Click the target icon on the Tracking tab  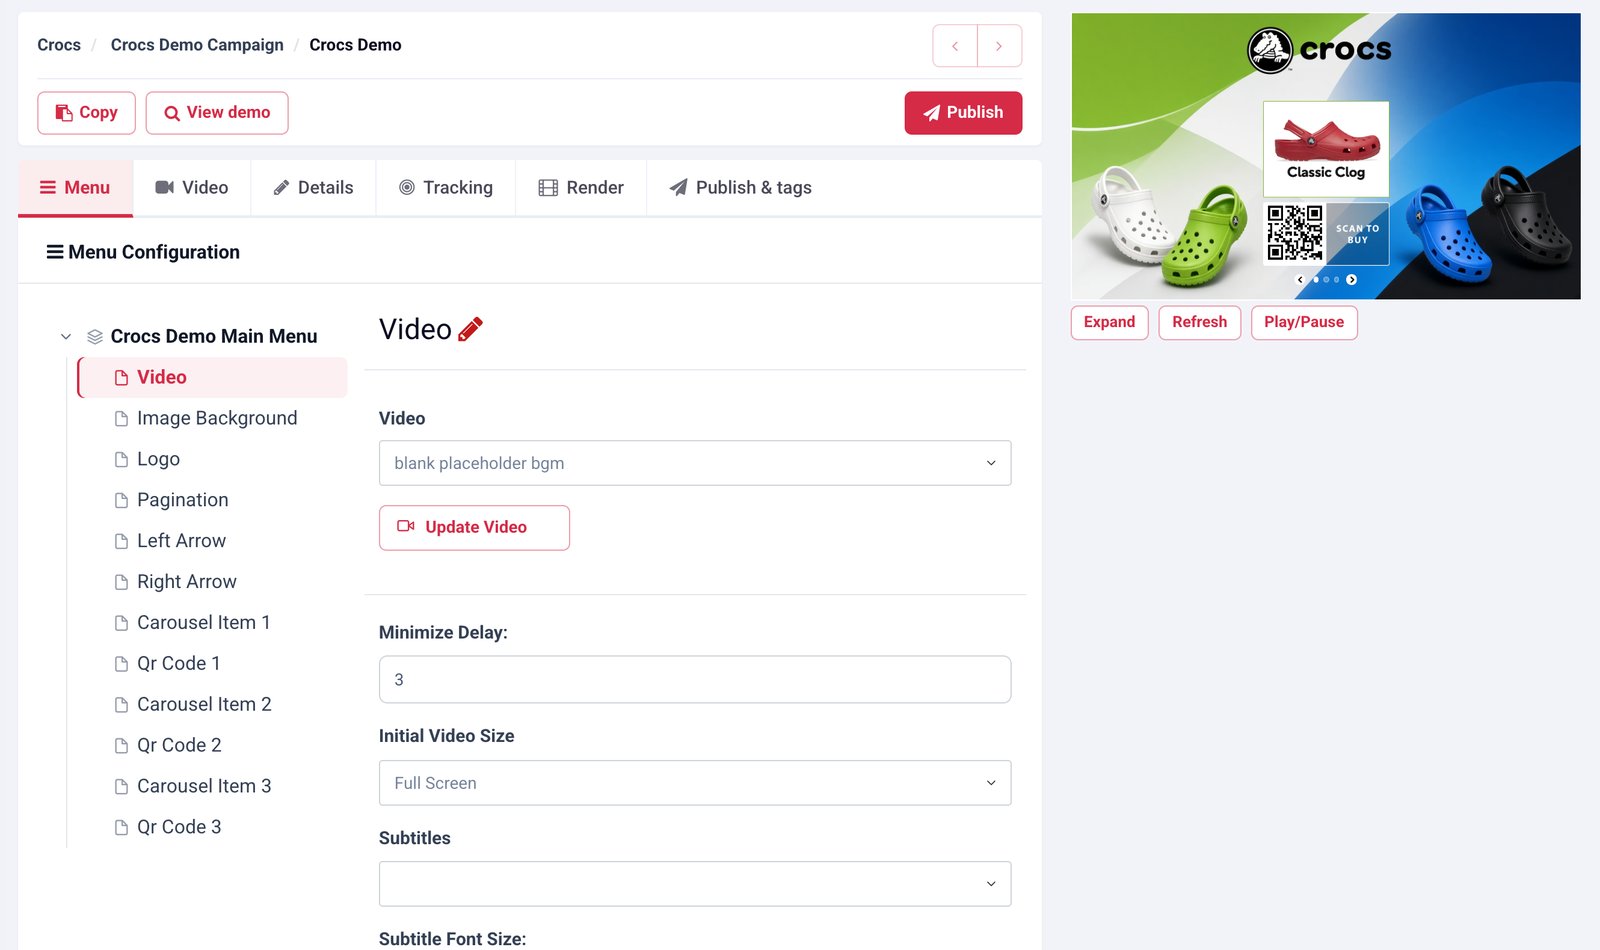(x=407, y=187)
